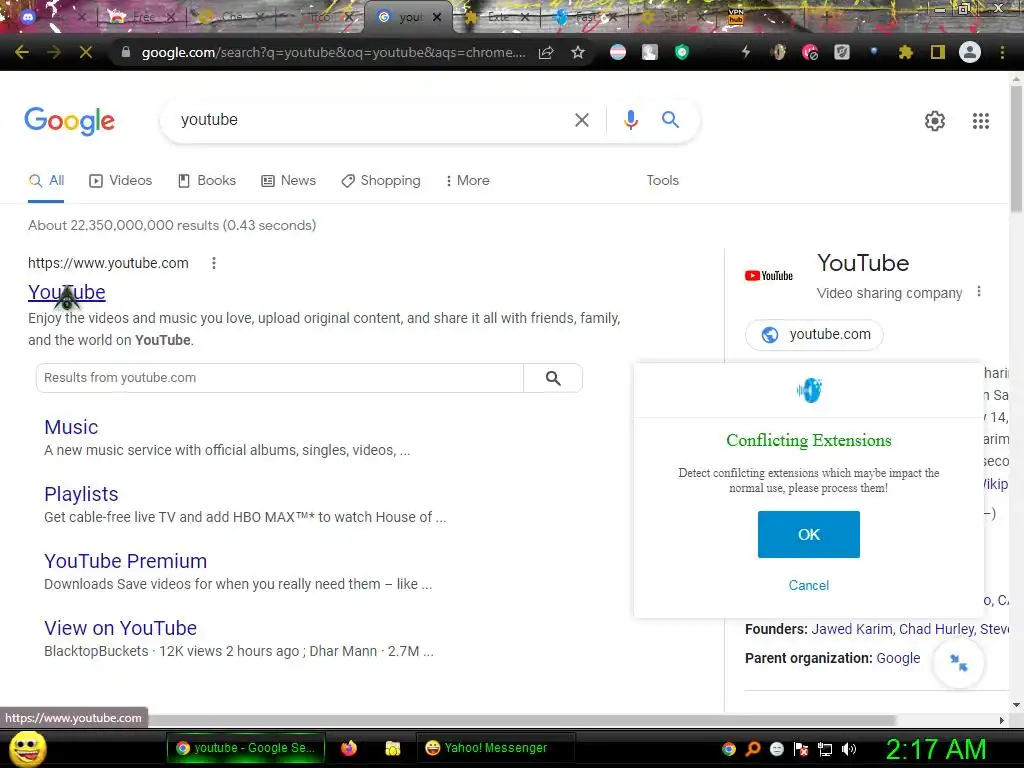
Task: Go back using the browser back arrow
Action: [22, 52]
